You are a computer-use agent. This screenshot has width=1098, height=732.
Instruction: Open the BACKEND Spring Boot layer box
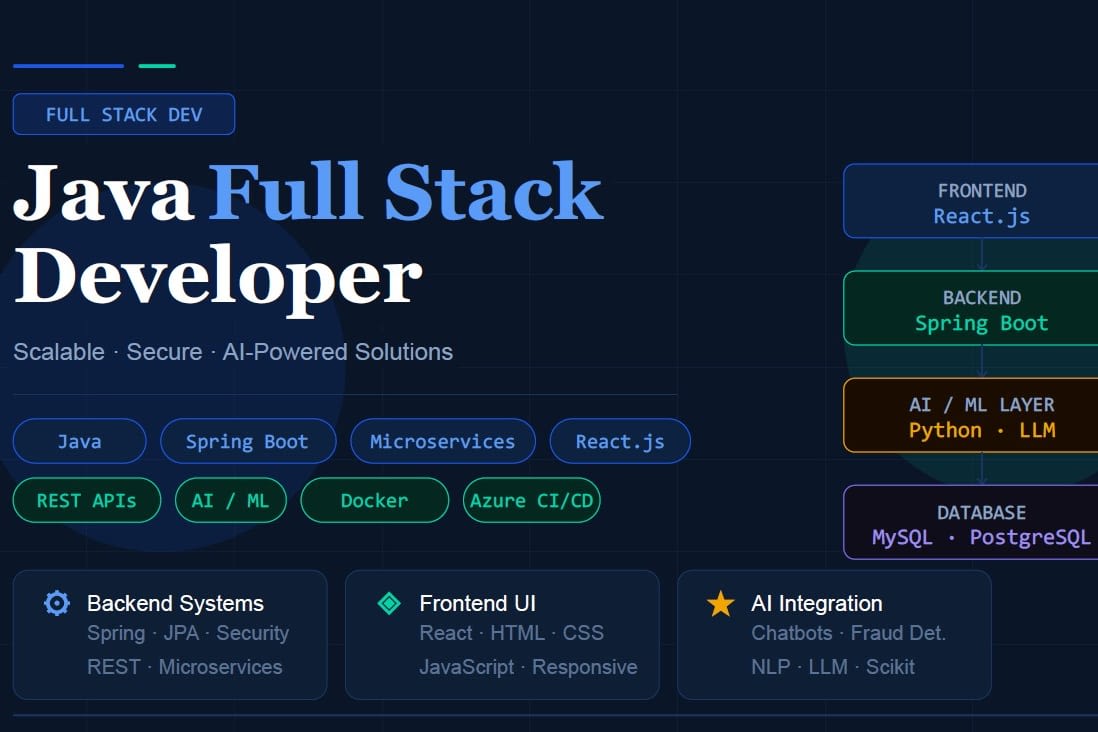pos(971,308)
